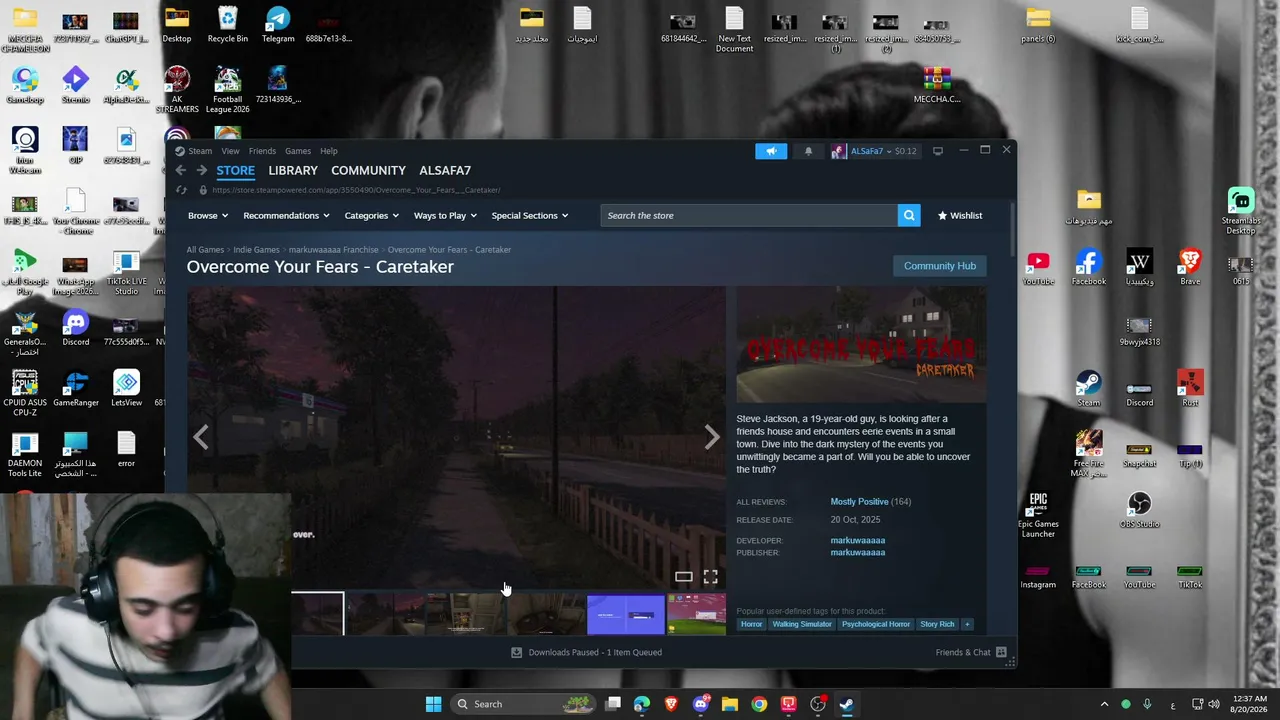Open Streamlabs Desktop shortcut
This screenshot has width=1280, height=720.
click(1240, 212)
